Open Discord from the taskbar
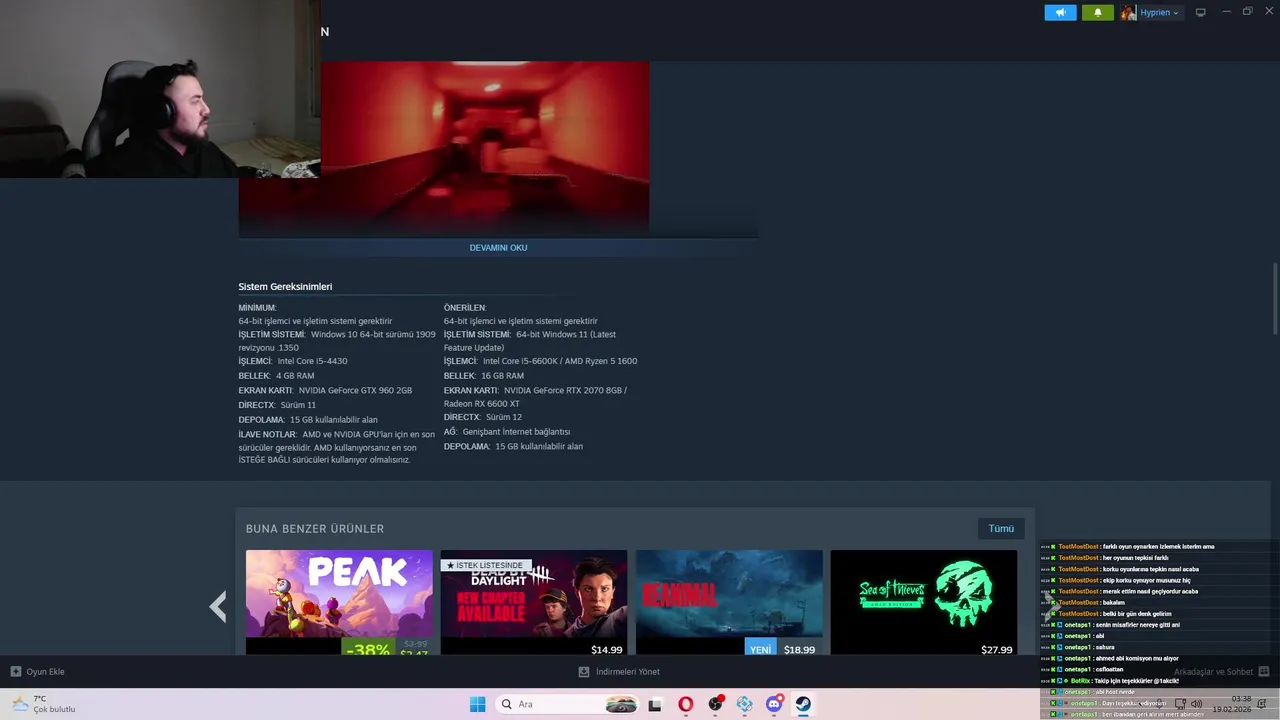This screenshot has width=1280, height=720. coord(774,704)
